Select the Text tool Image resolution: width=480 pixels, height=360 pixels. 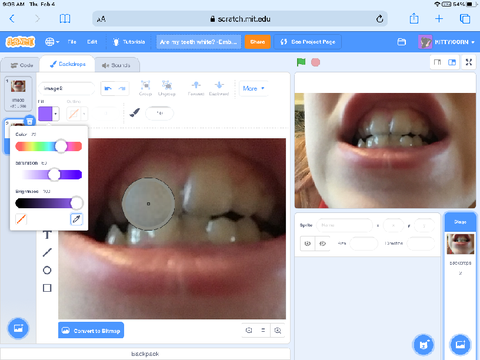click(47, 235)
